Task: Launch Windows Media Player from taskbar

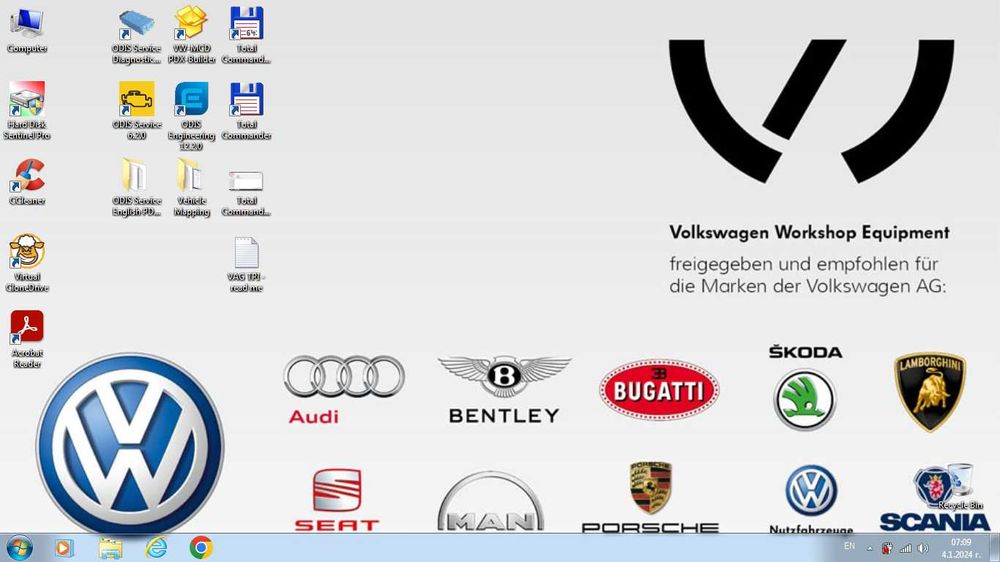Action: pyautogui.click(x=63, y=548)
